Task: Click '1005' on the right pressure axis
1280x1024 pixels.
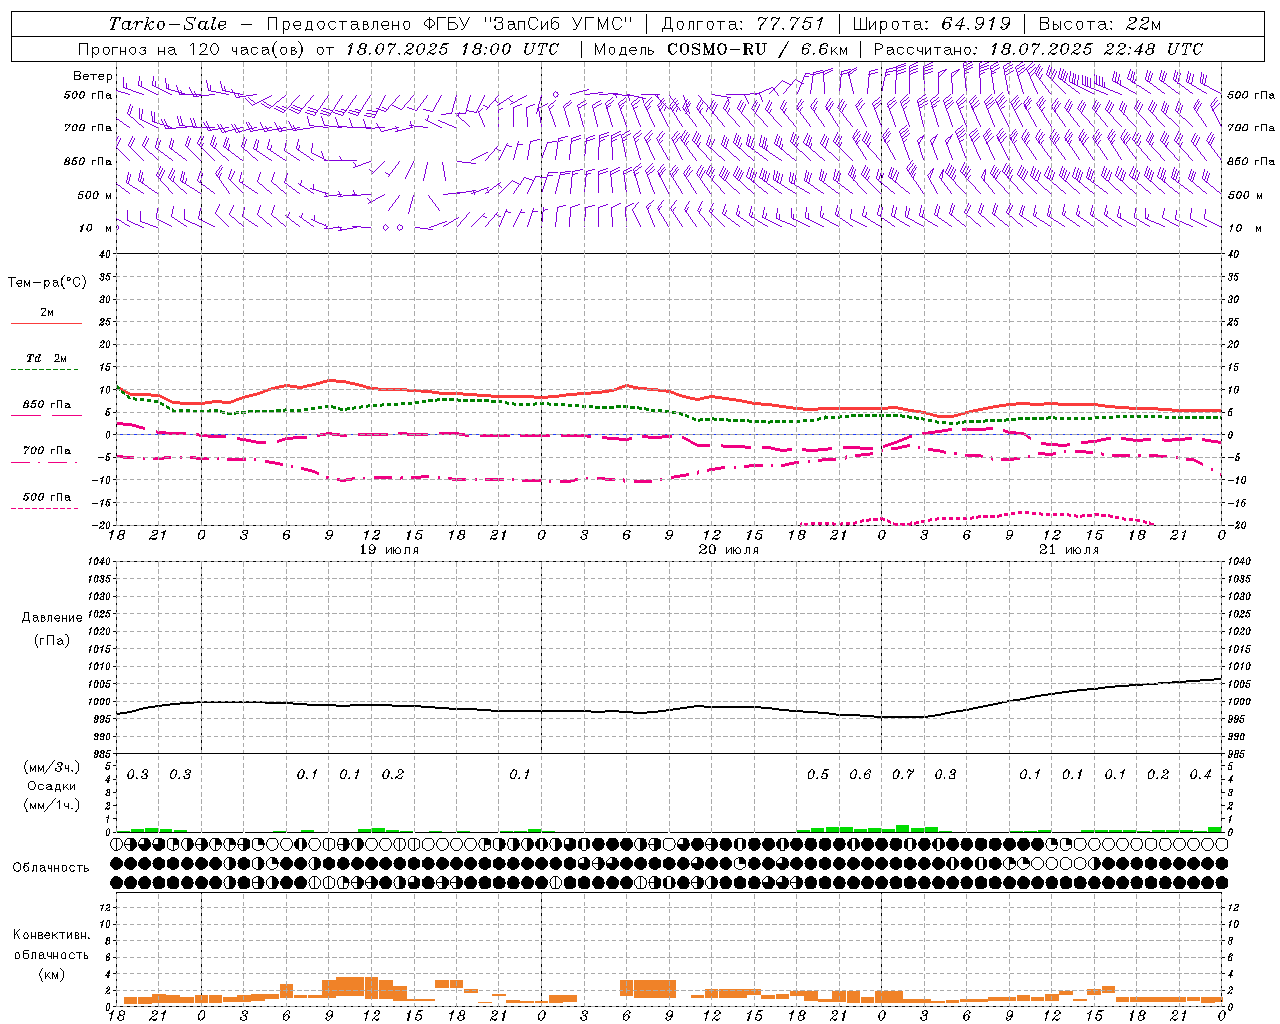Action: tap(1238, 685)
